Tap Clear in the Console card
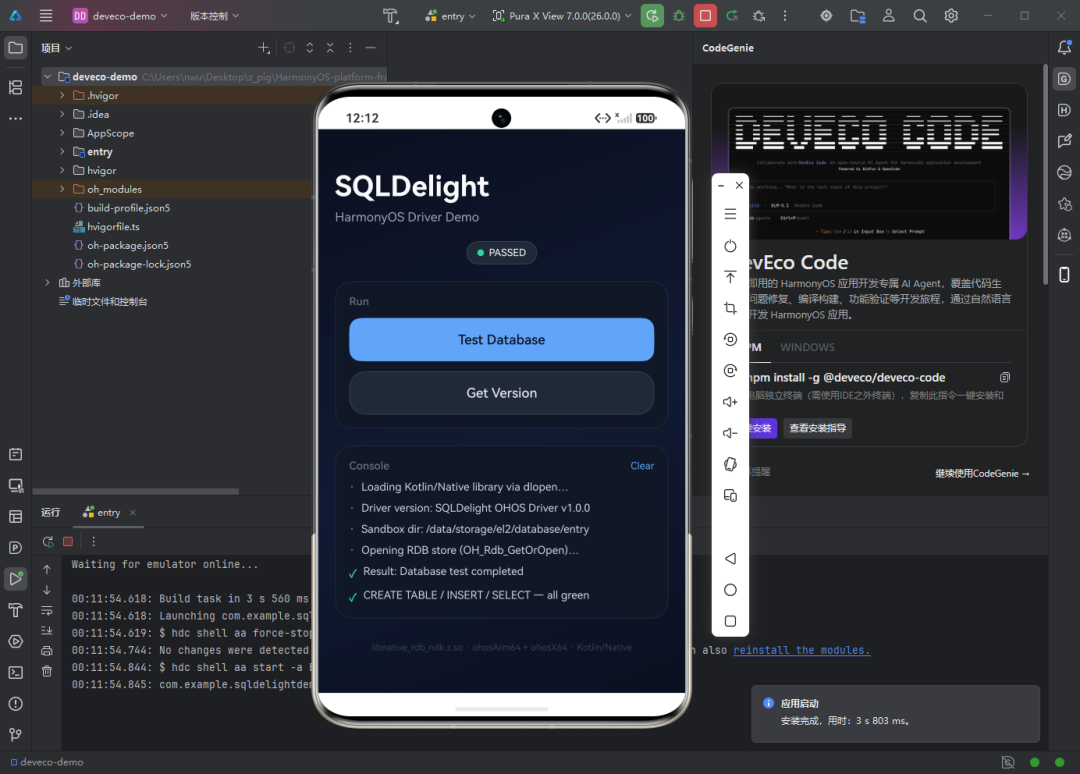Screen dimensions: 1080x774 [x=642, y=466]
